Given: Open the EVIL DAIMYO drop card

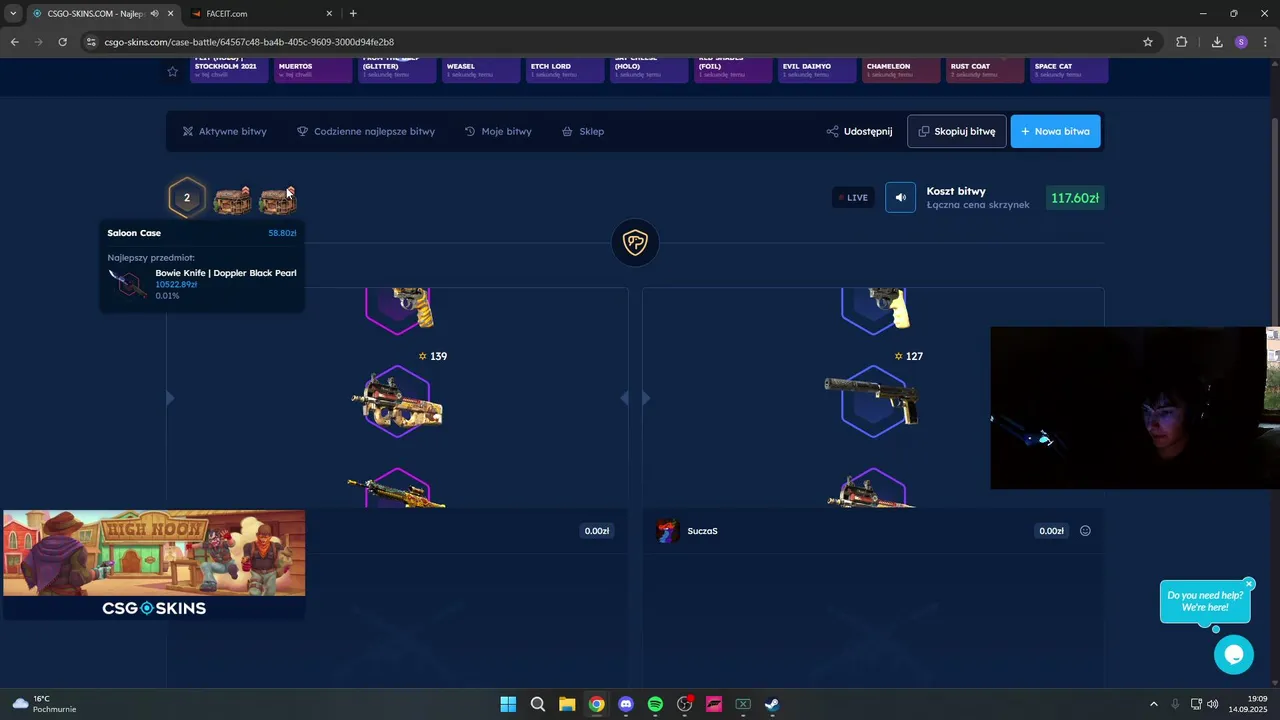Looking at the screenshot, I should [817, 70].
